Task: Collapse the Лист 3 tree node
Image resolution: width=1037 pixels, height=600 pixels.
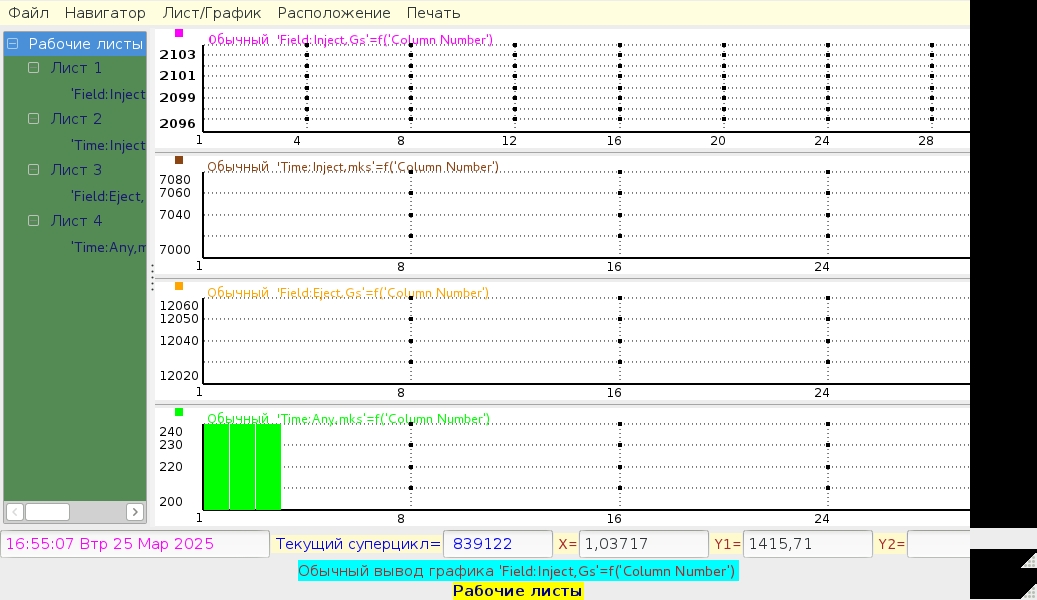Action: (x=33, y=170)
